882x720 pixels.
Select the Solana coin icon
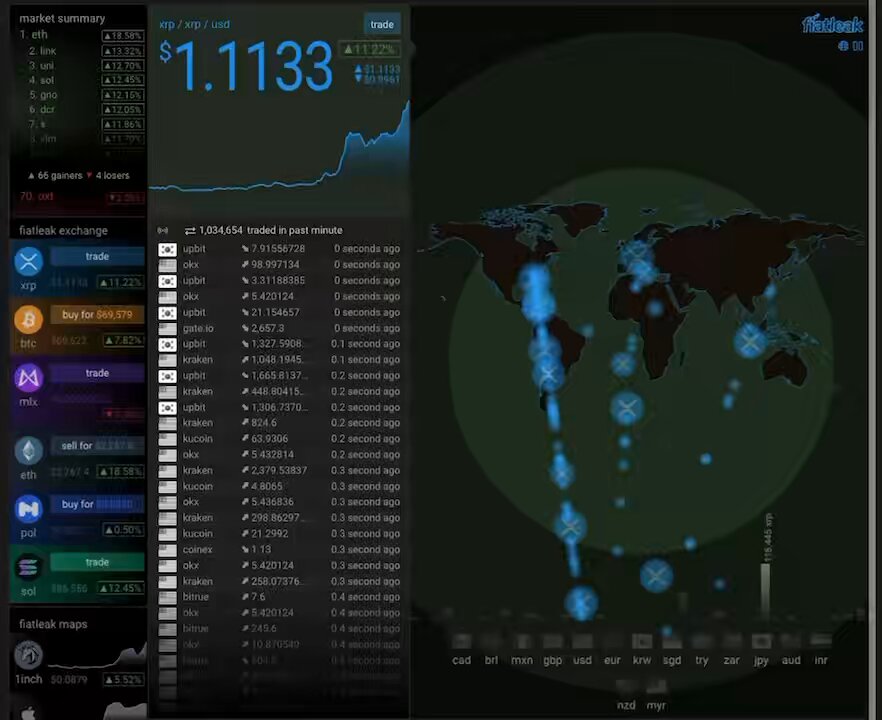pos(28,568)
